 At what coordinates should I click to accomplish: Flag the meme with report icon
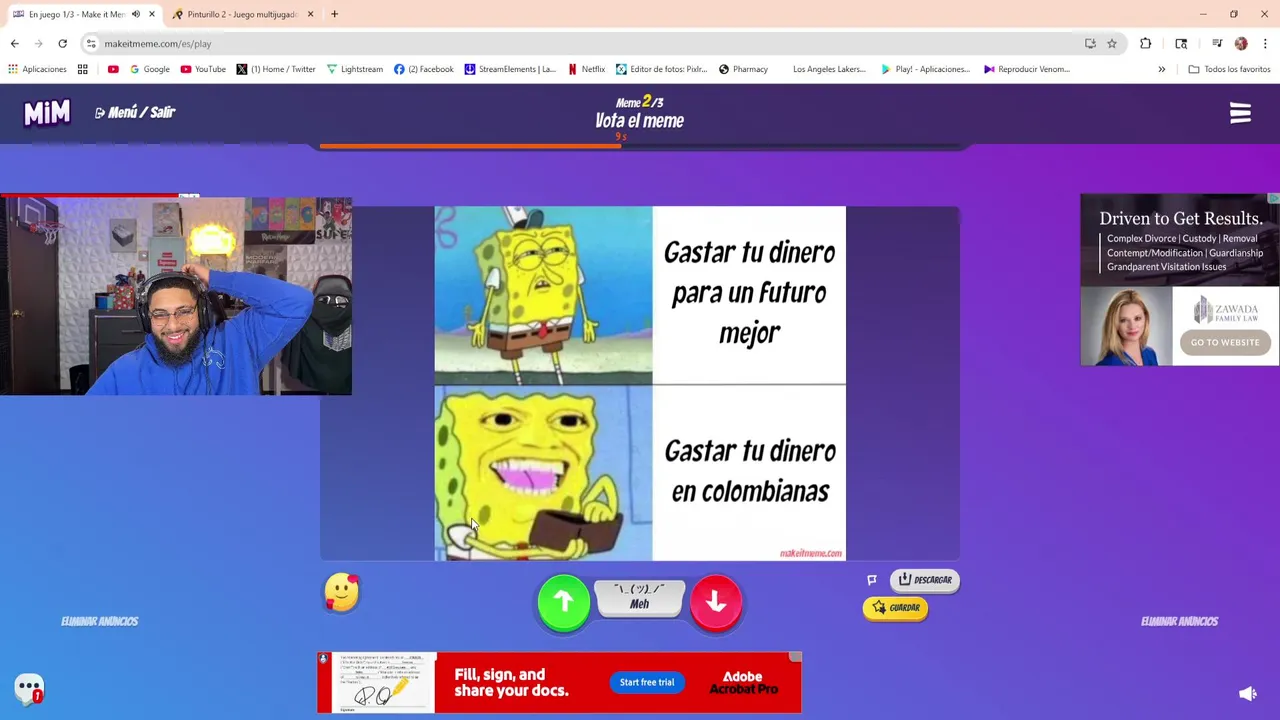(872, 580)
